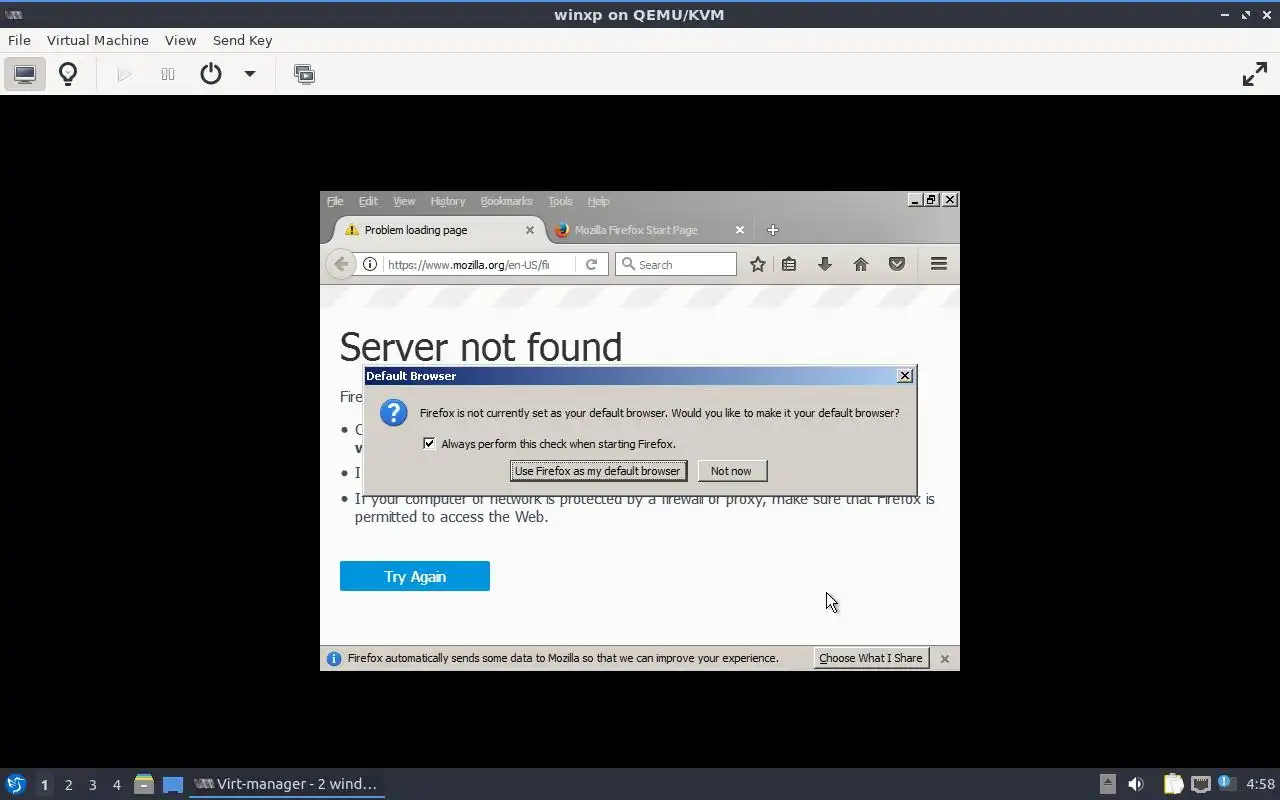Viewport: 1280px width, 800px height.
Task: Click the virt-manager console view icon
Action: 25,74
